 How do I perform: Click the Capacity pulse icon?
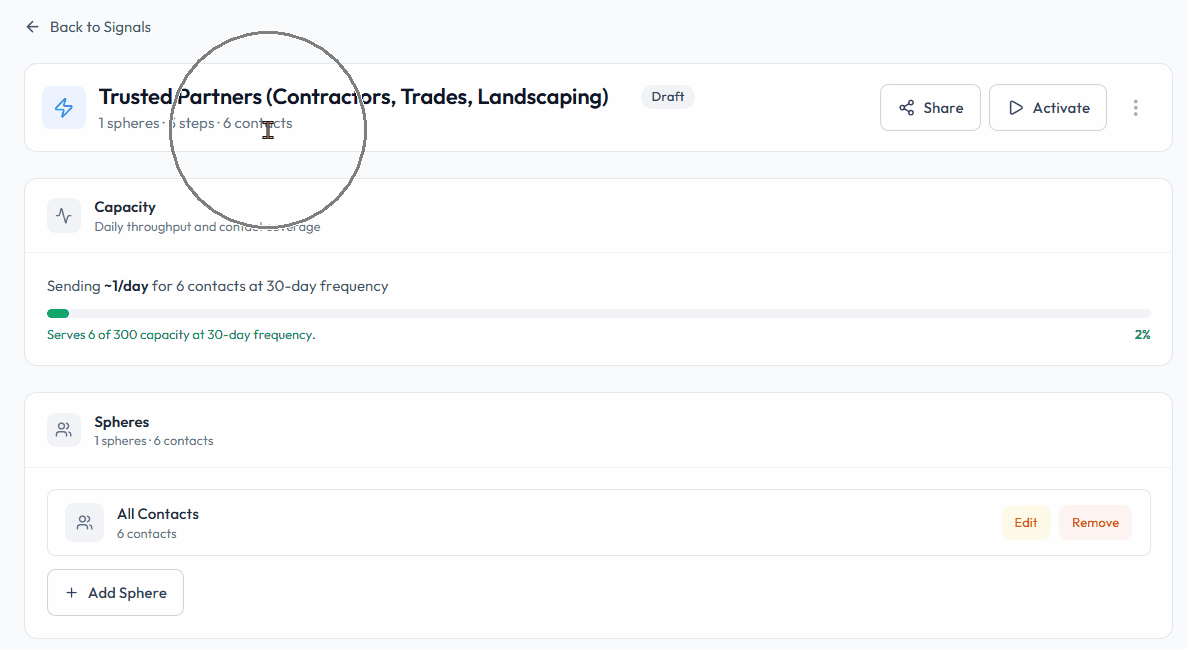(64, 215)
